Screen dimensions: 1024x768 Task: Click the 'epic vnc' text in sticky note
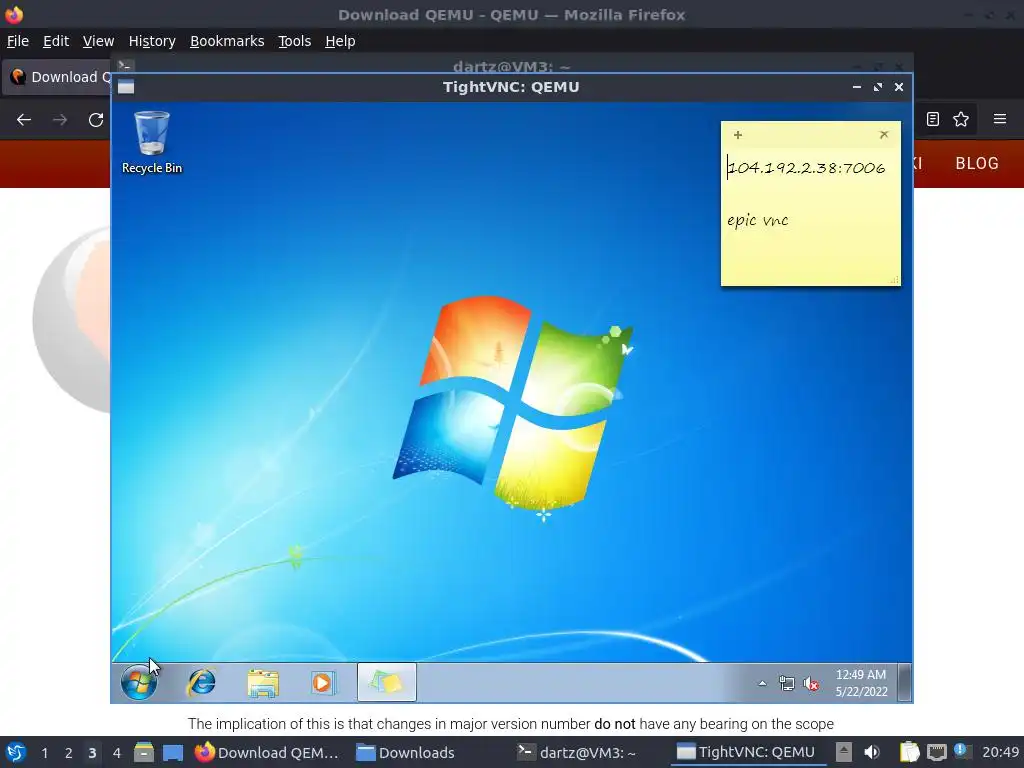click(x=758, y=220)
